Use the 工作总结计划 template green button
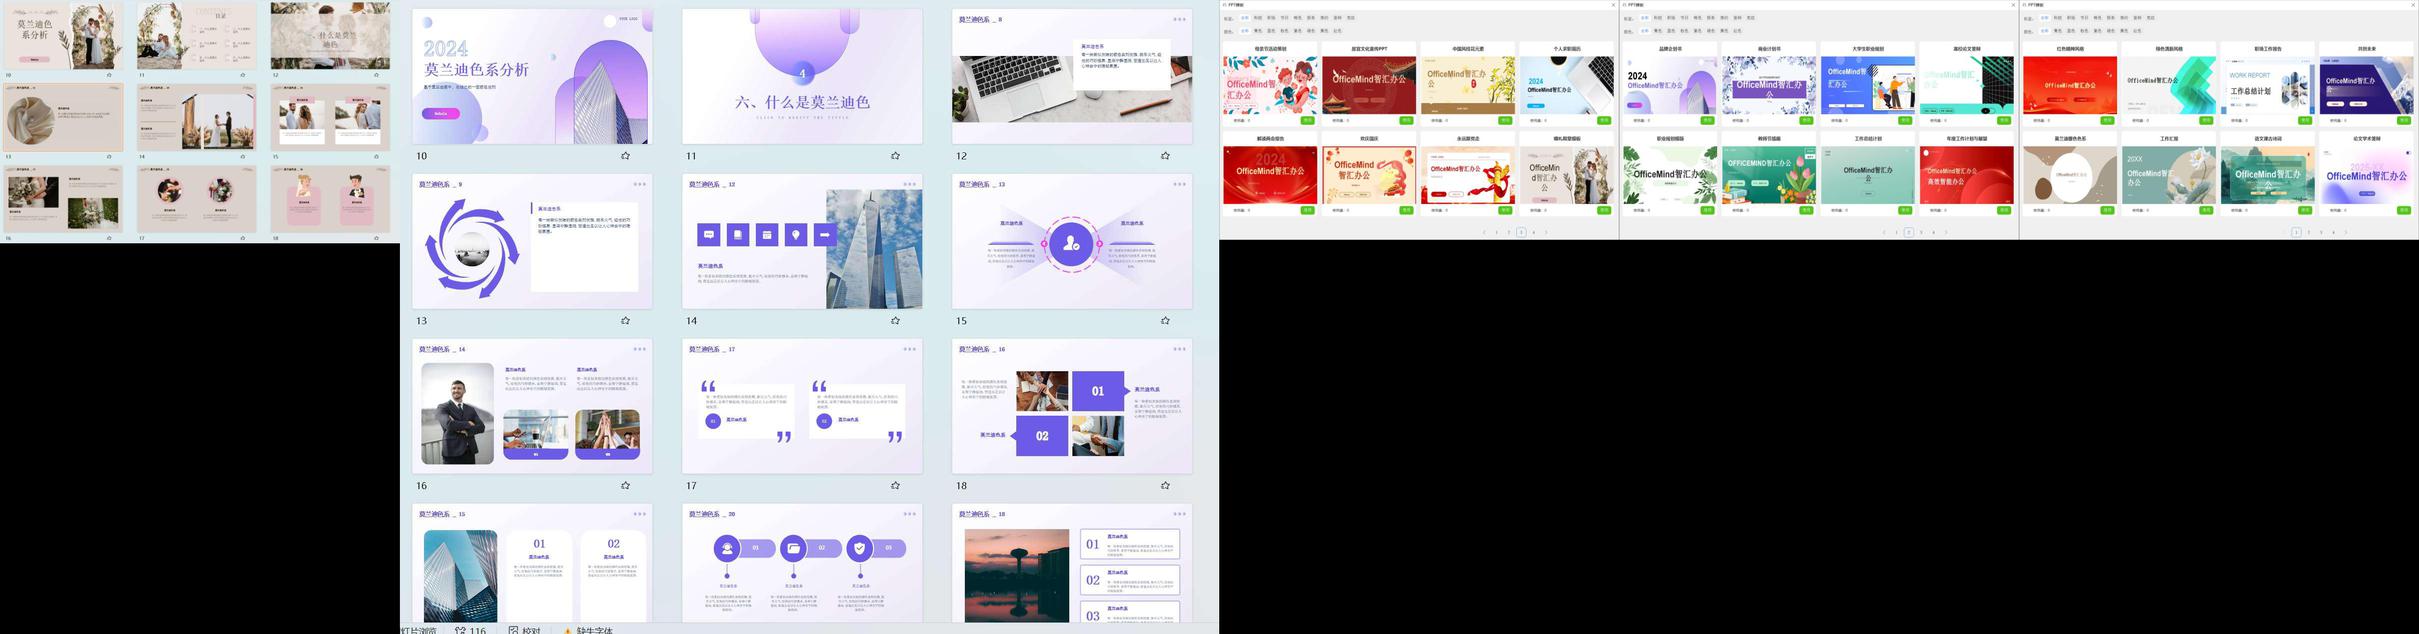This screenshot has height=634, width=2419. tap(1905, 210)
